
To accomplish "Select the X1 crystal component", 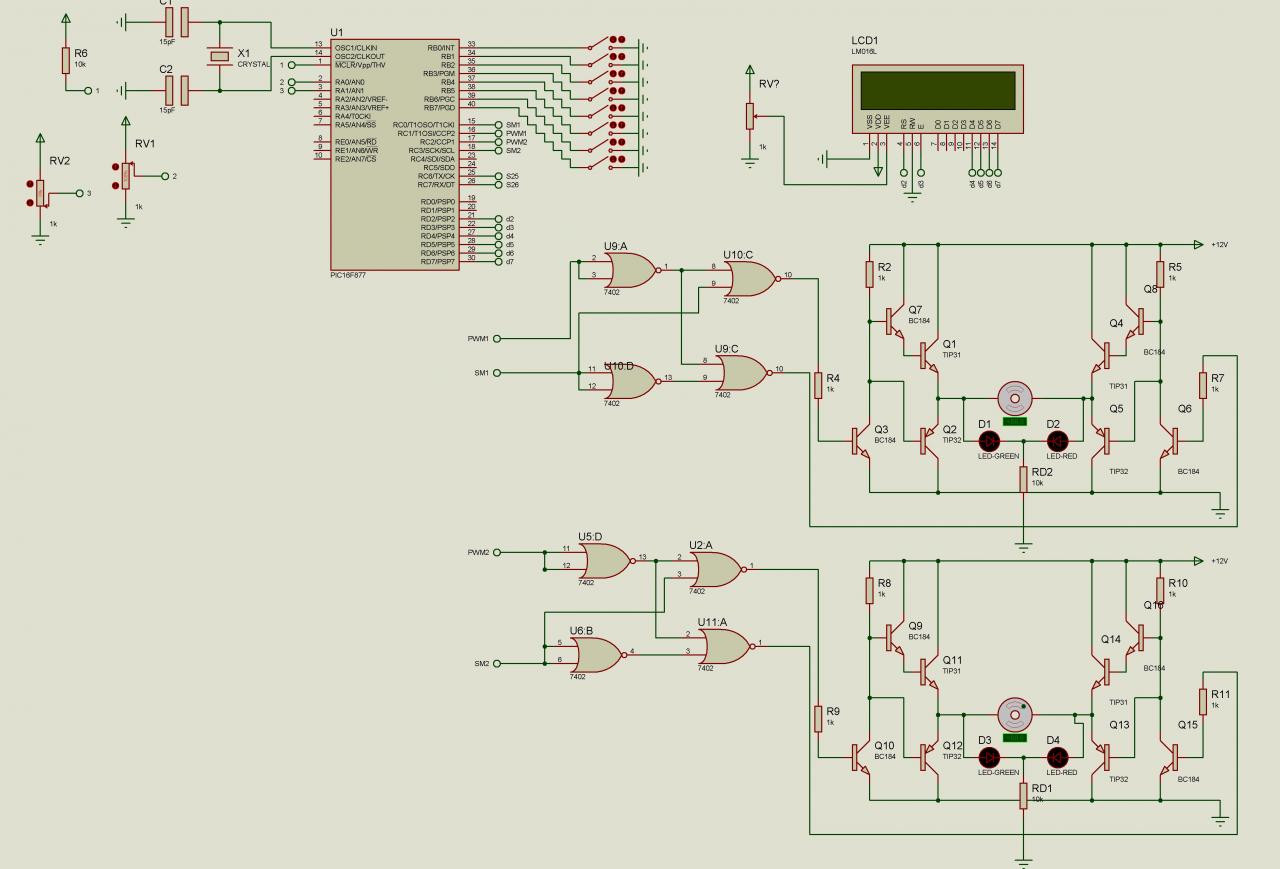I will point(219,55).
